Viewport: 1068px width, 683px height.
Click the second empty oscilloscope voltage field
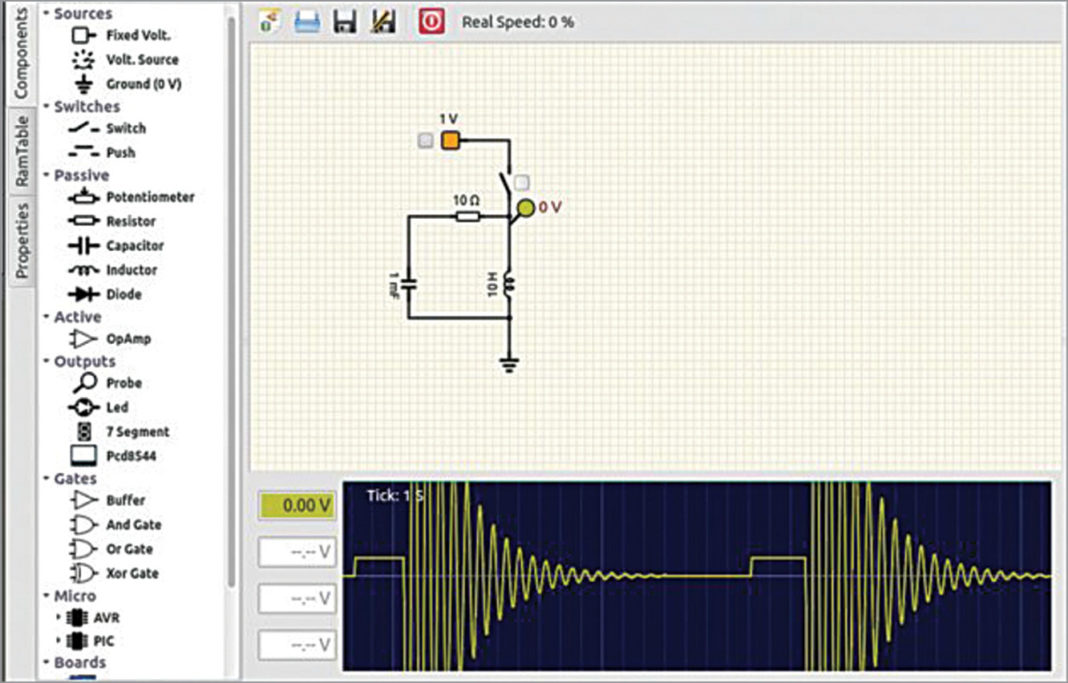point(297,599)
